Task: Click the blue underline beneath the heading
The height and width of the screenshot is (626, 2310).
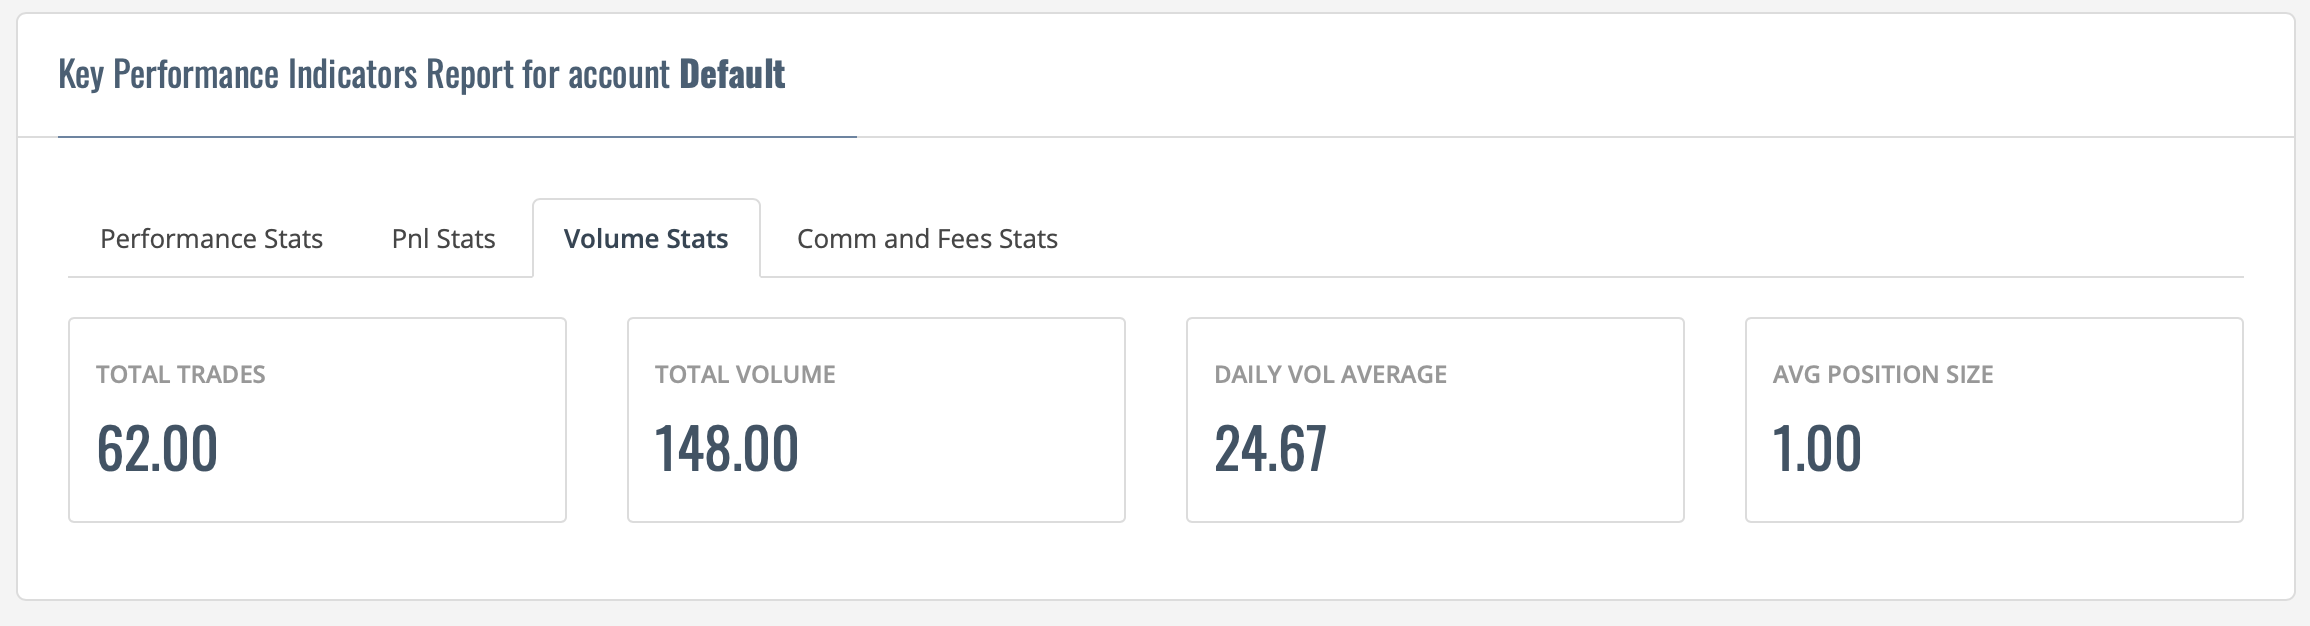Action: pos(457,136)
